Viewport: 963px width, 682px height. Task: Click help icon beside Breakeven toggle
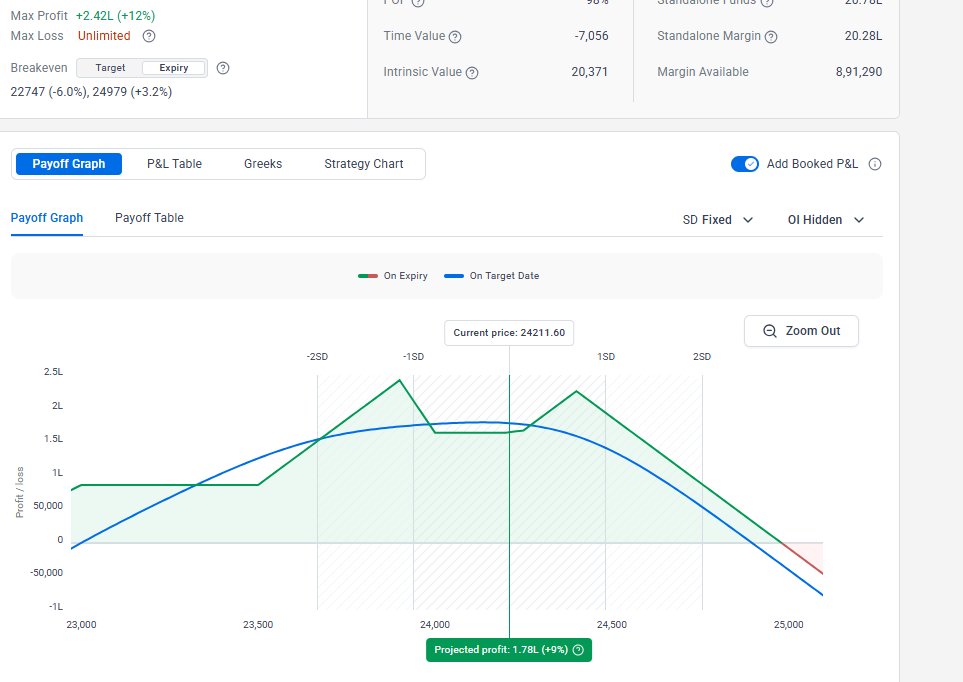[223, 68]
